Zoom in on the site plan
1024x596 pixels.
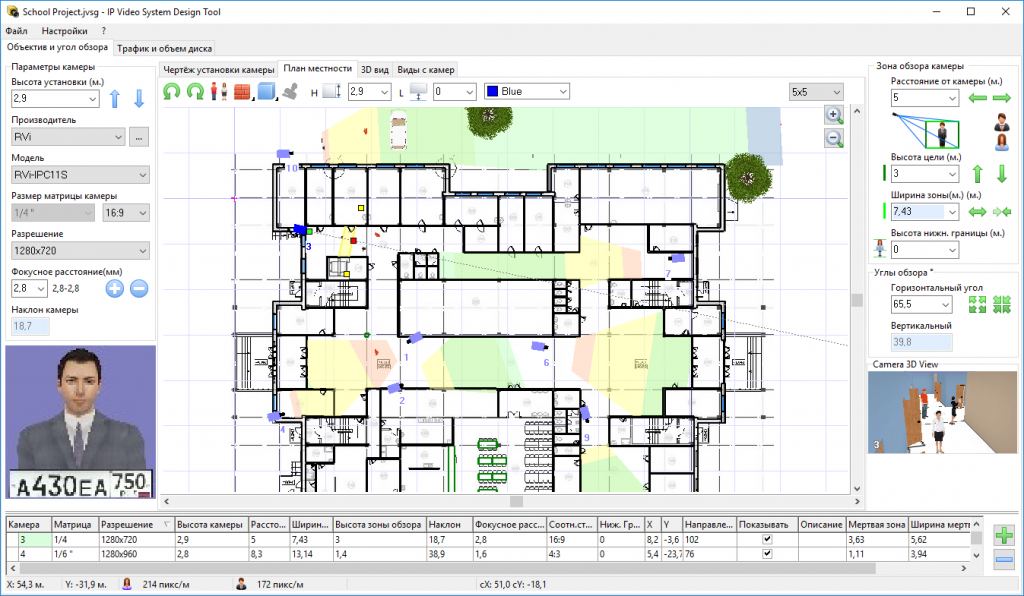point(833,115)
